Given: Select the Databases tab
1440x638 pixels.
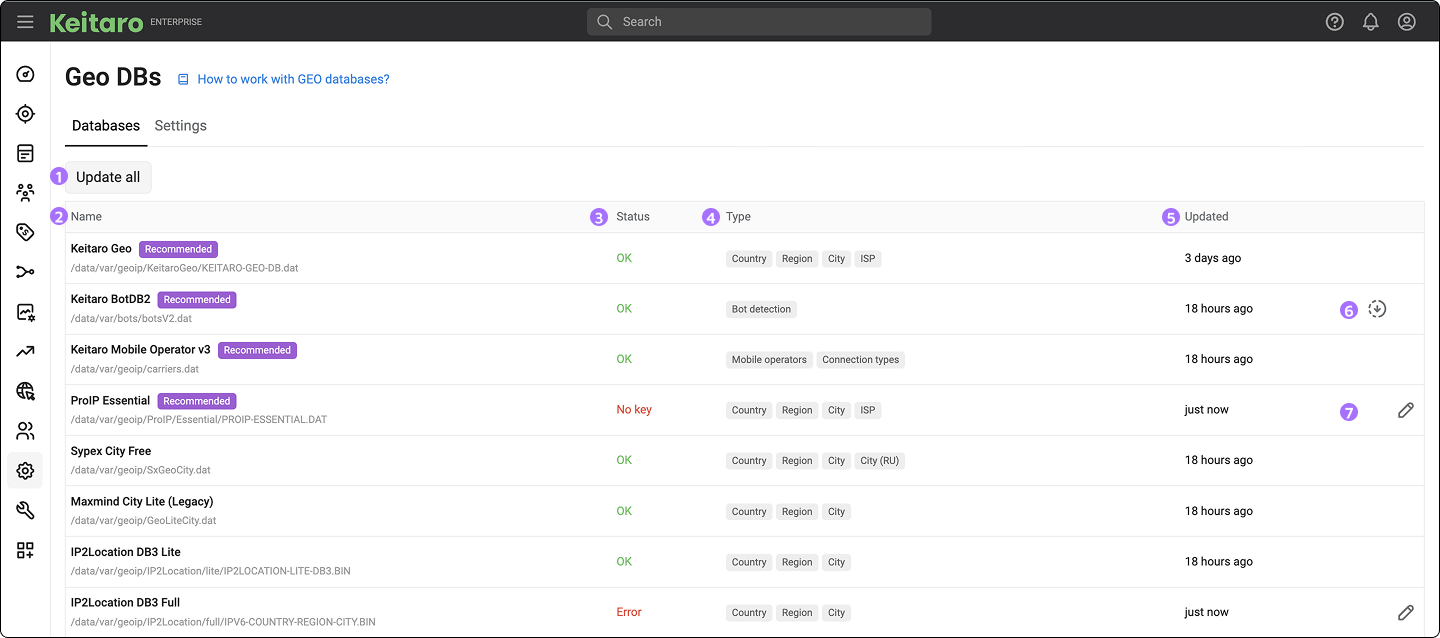Looking at the screenshot, I should (105, 126).
